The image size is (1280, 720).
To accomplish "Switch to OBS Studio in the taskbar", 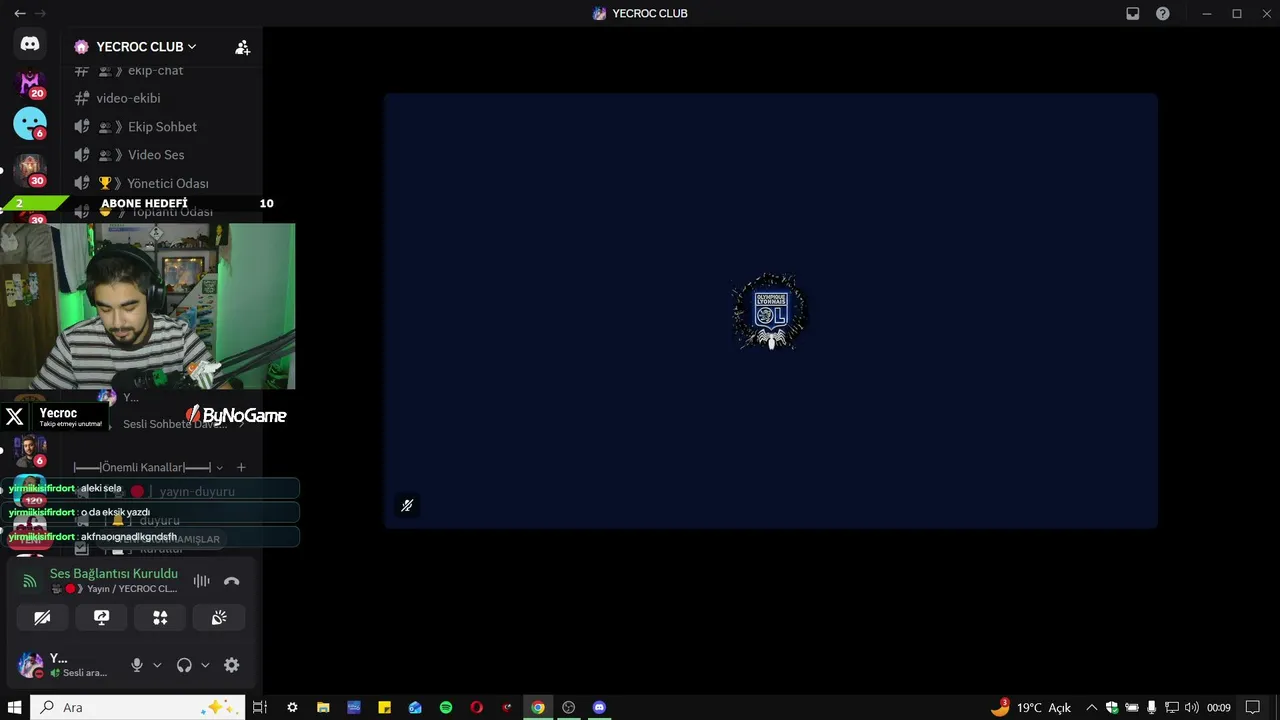I will pos(569,707).
